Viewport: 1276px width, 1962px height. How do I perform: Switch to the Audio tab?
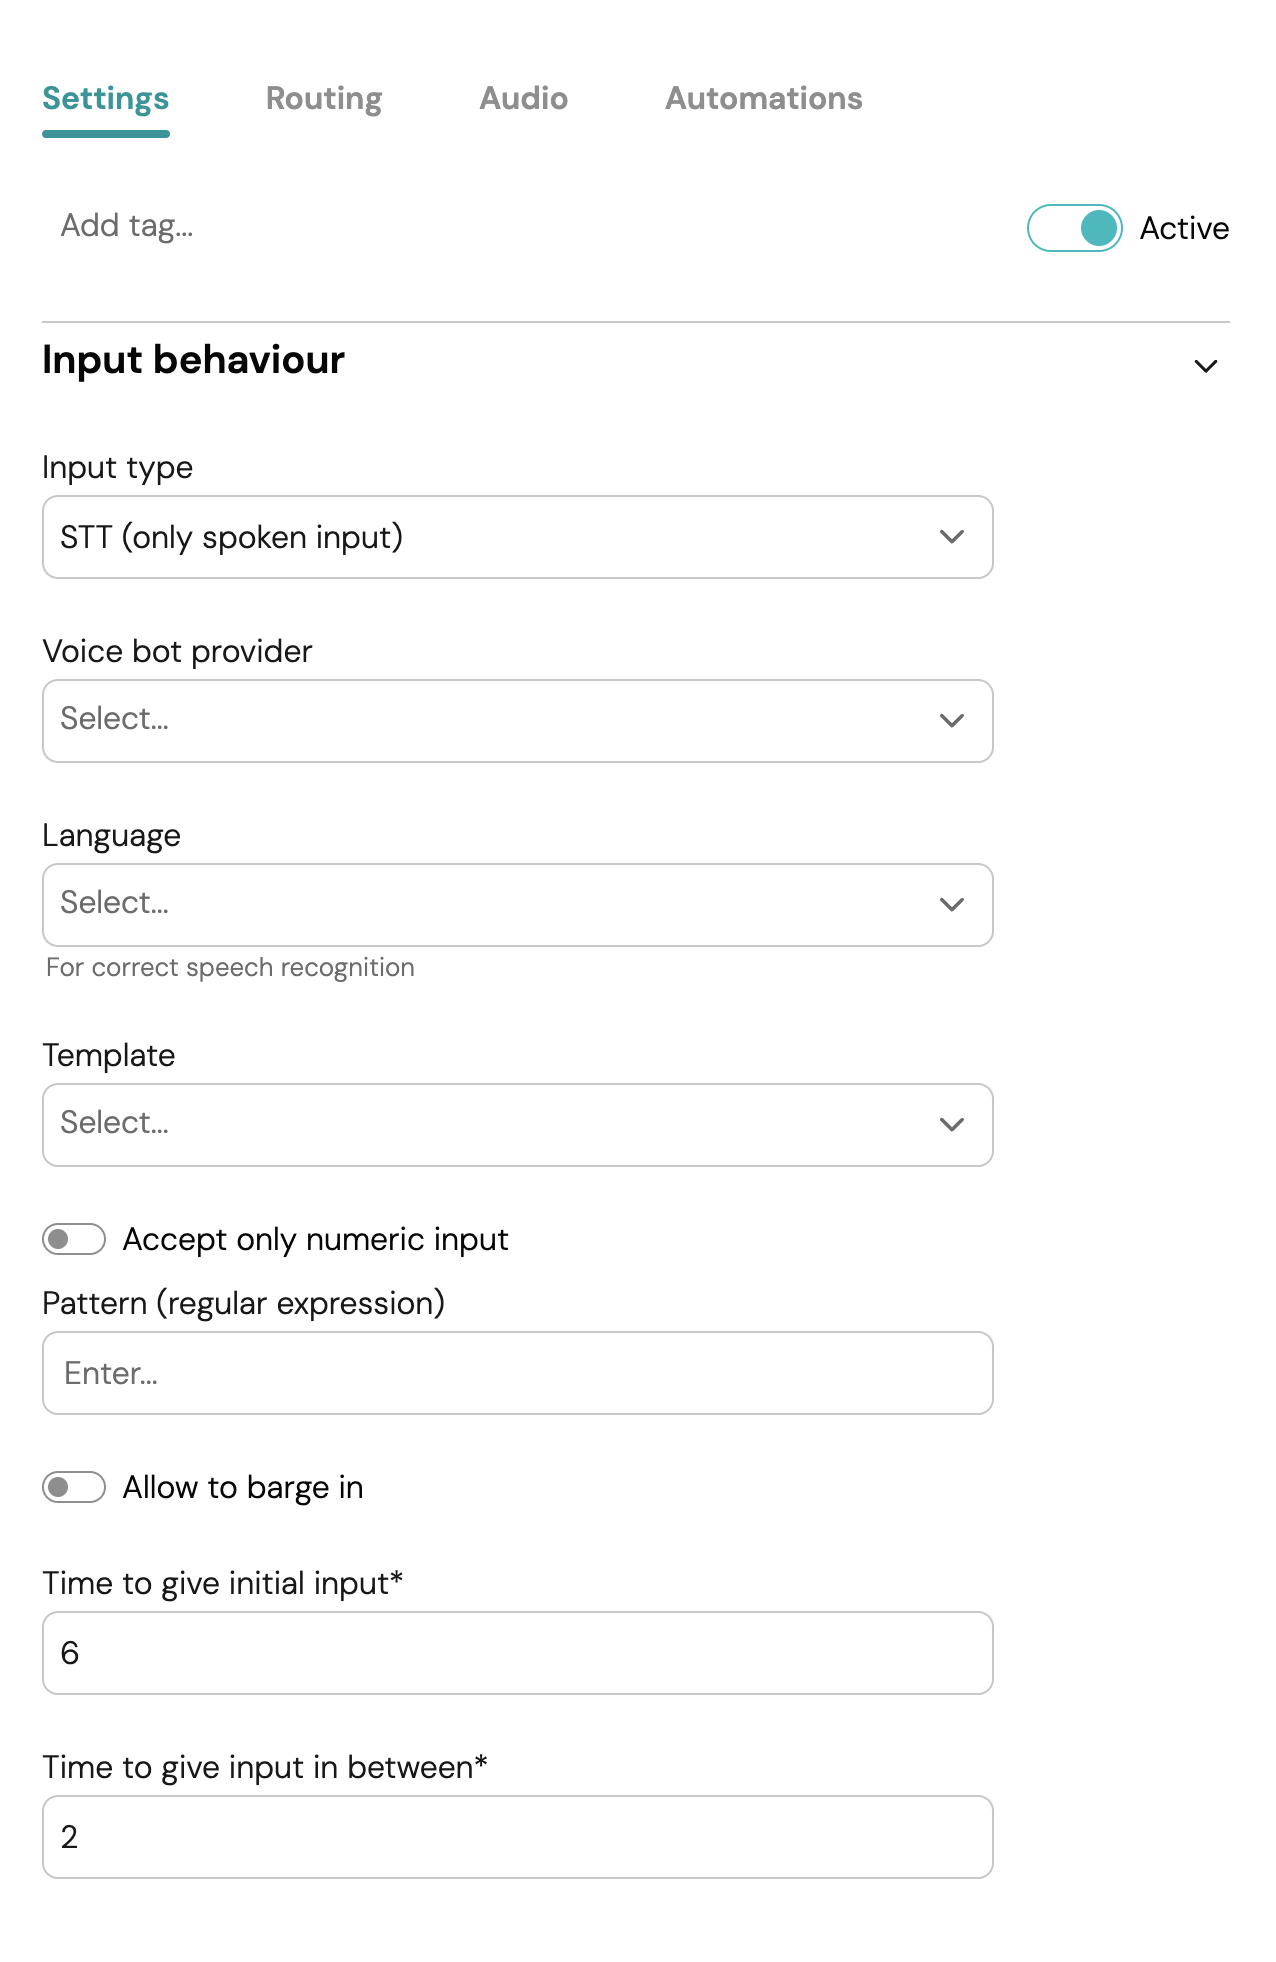point(523,98)
